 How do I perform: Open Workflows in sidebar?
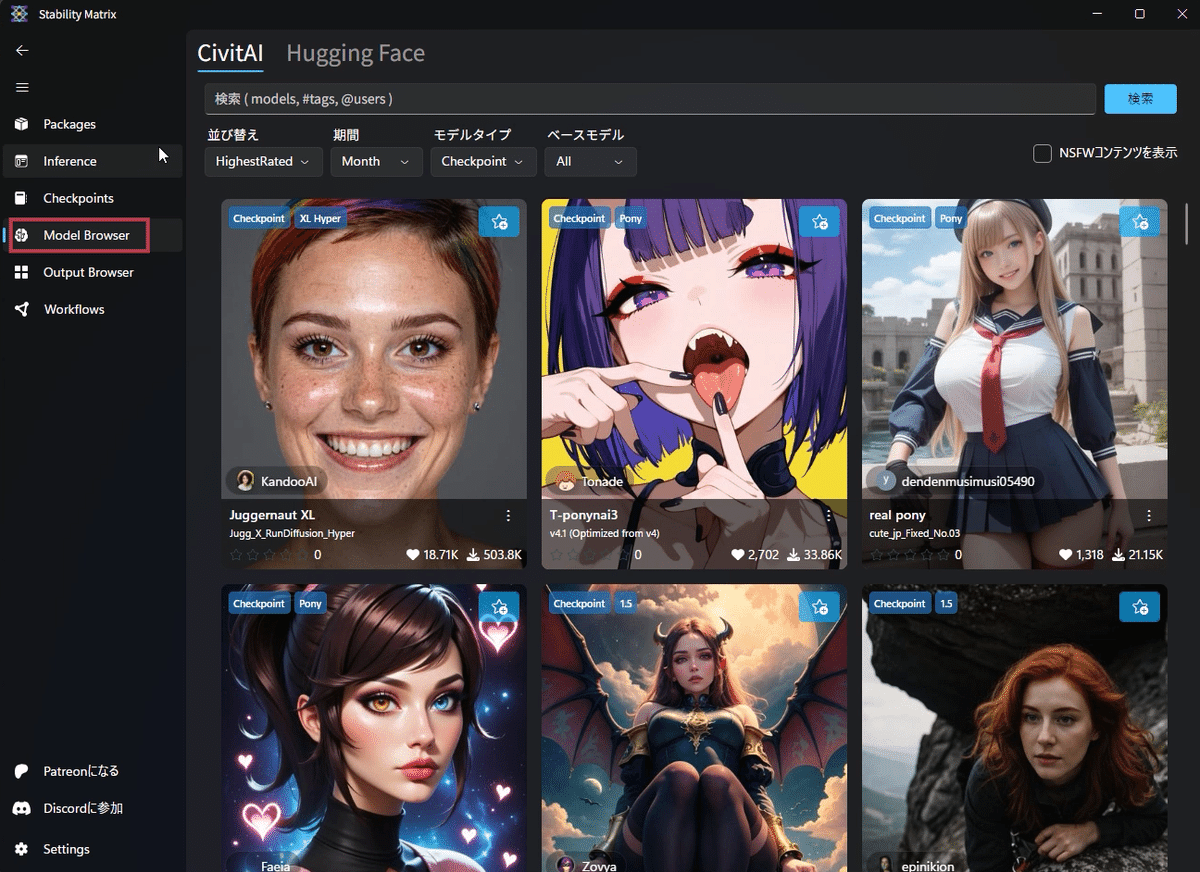click(x=93, y=309)
